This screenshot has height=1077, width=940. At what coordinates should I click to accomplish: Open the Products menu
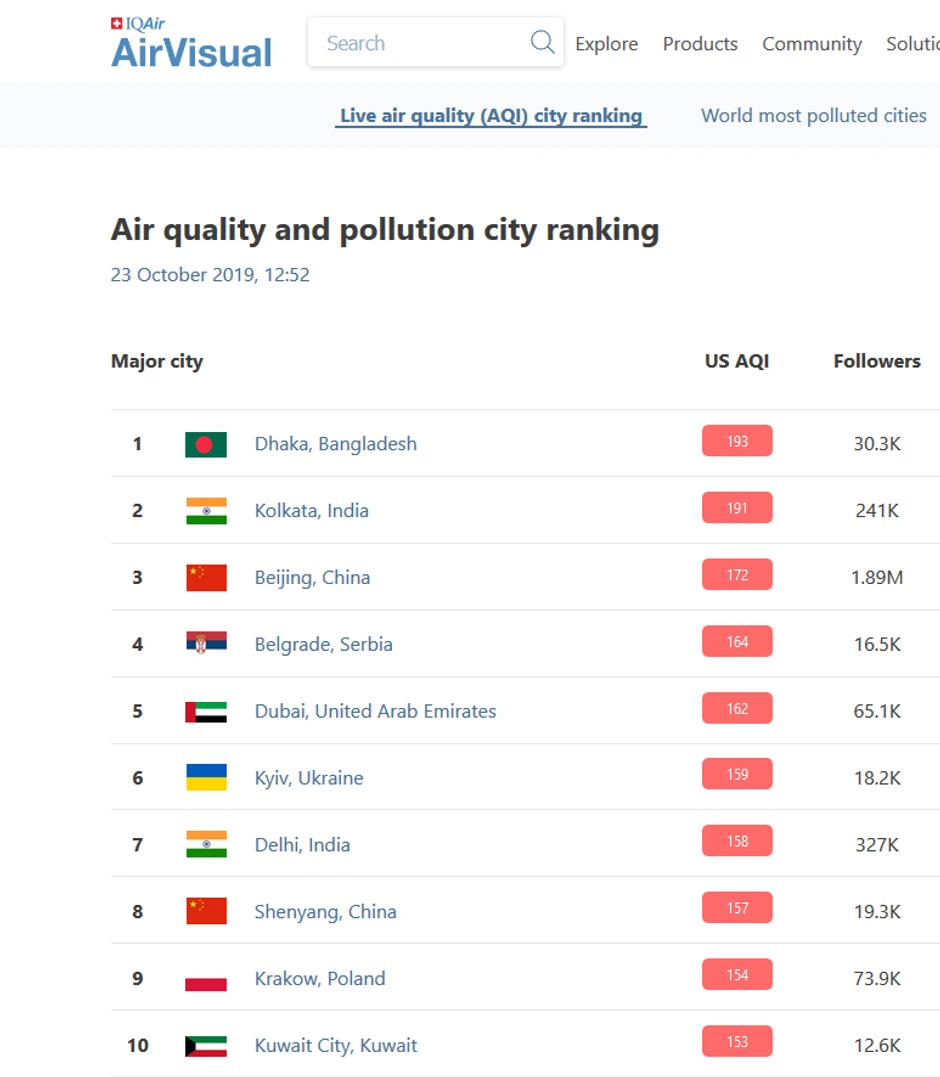click(x=700, y=44)
